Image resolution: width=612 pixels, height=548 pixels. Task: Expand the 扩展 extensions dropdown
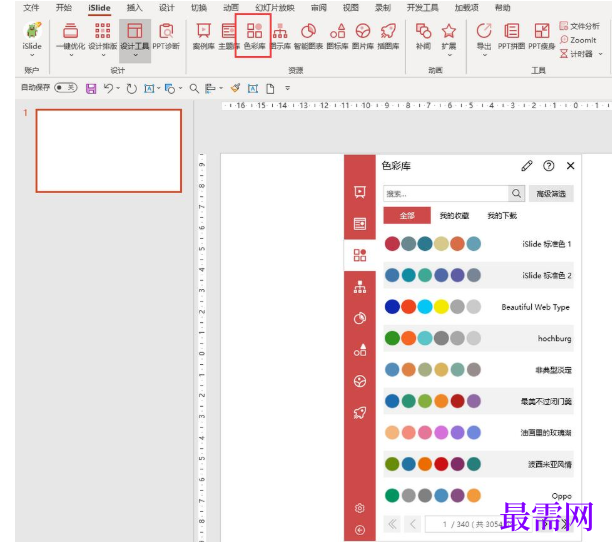[449, 55]
